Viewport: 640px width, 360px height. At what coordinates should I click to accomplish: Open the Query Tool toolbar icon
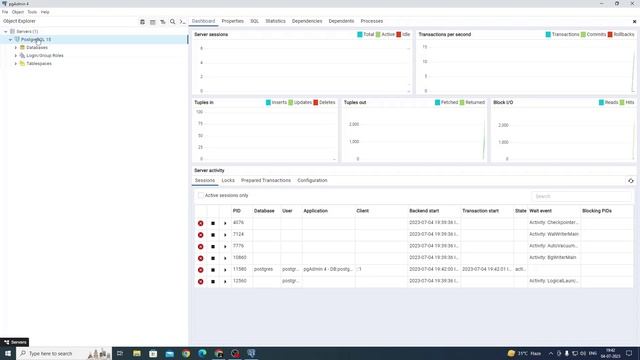point(142,22)
